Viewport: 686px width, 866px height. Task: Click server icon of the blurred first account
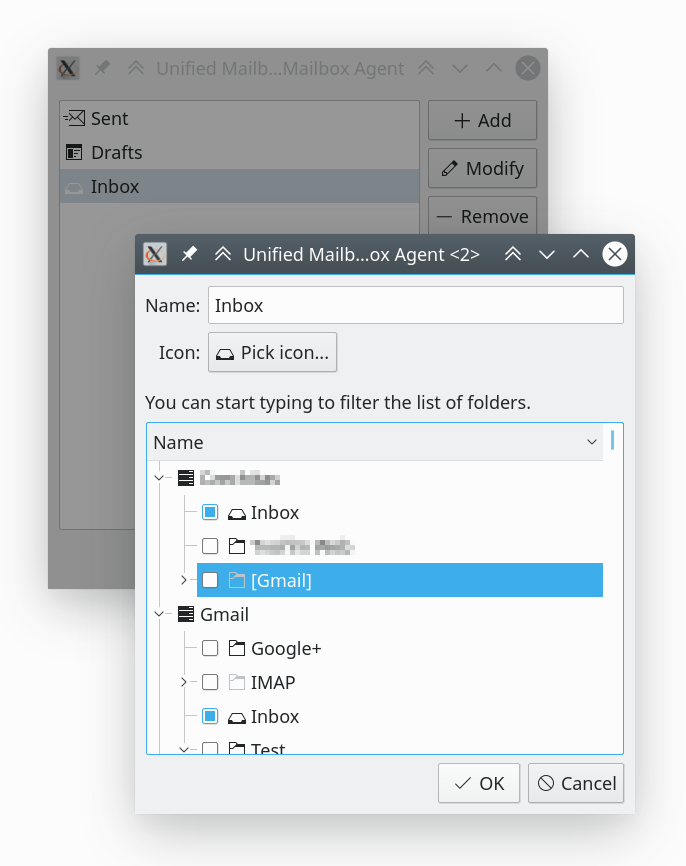[186, 478]
